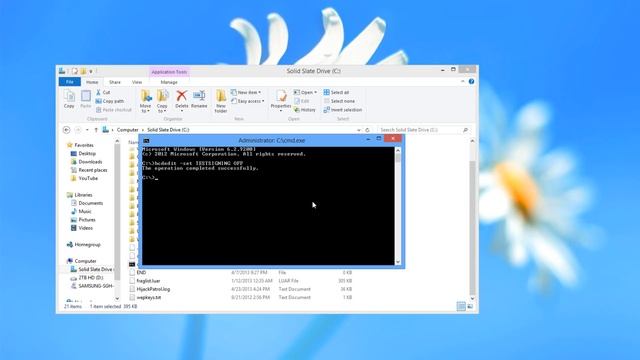
Task: Click the New folder icon in Quick Access Toolbar
Action: (x=83, y=71)
